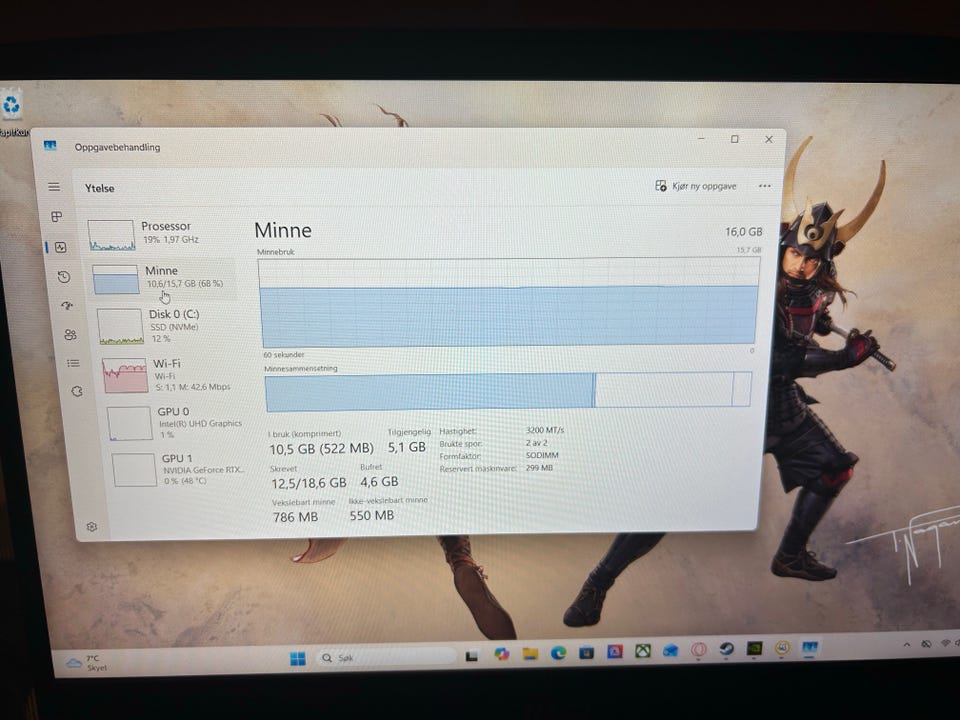Open Microsoft Store from the taskbar
The width and height of the screenshot is (960, 720).
click(x=587, y=653)
